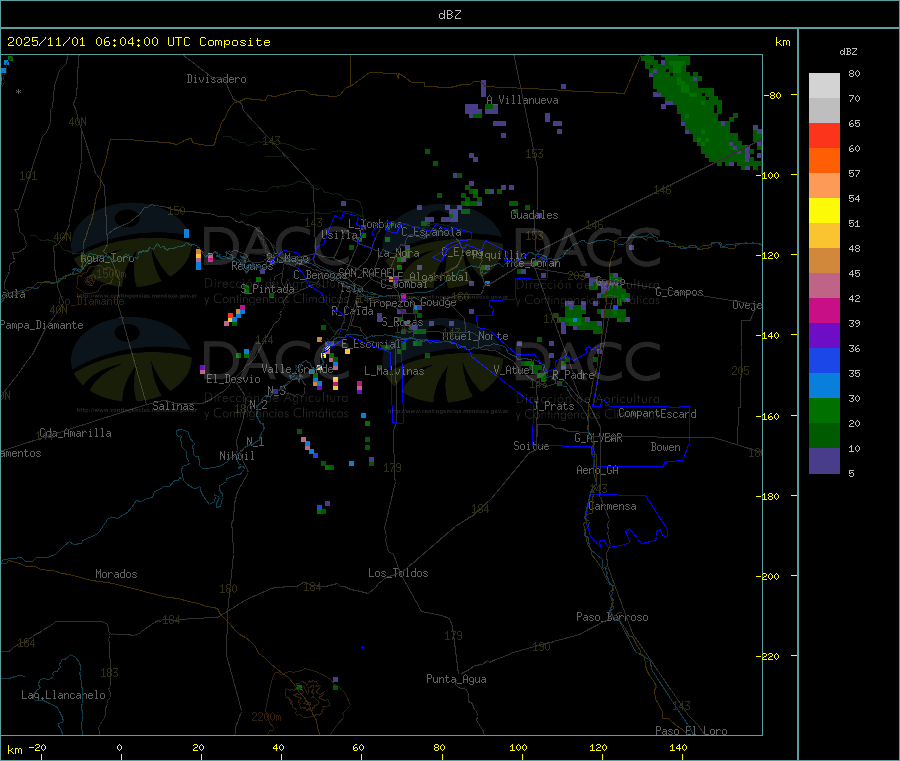Click the Agua_Toro label
Screen dimensions: 900x761
(x=107, y=258)
